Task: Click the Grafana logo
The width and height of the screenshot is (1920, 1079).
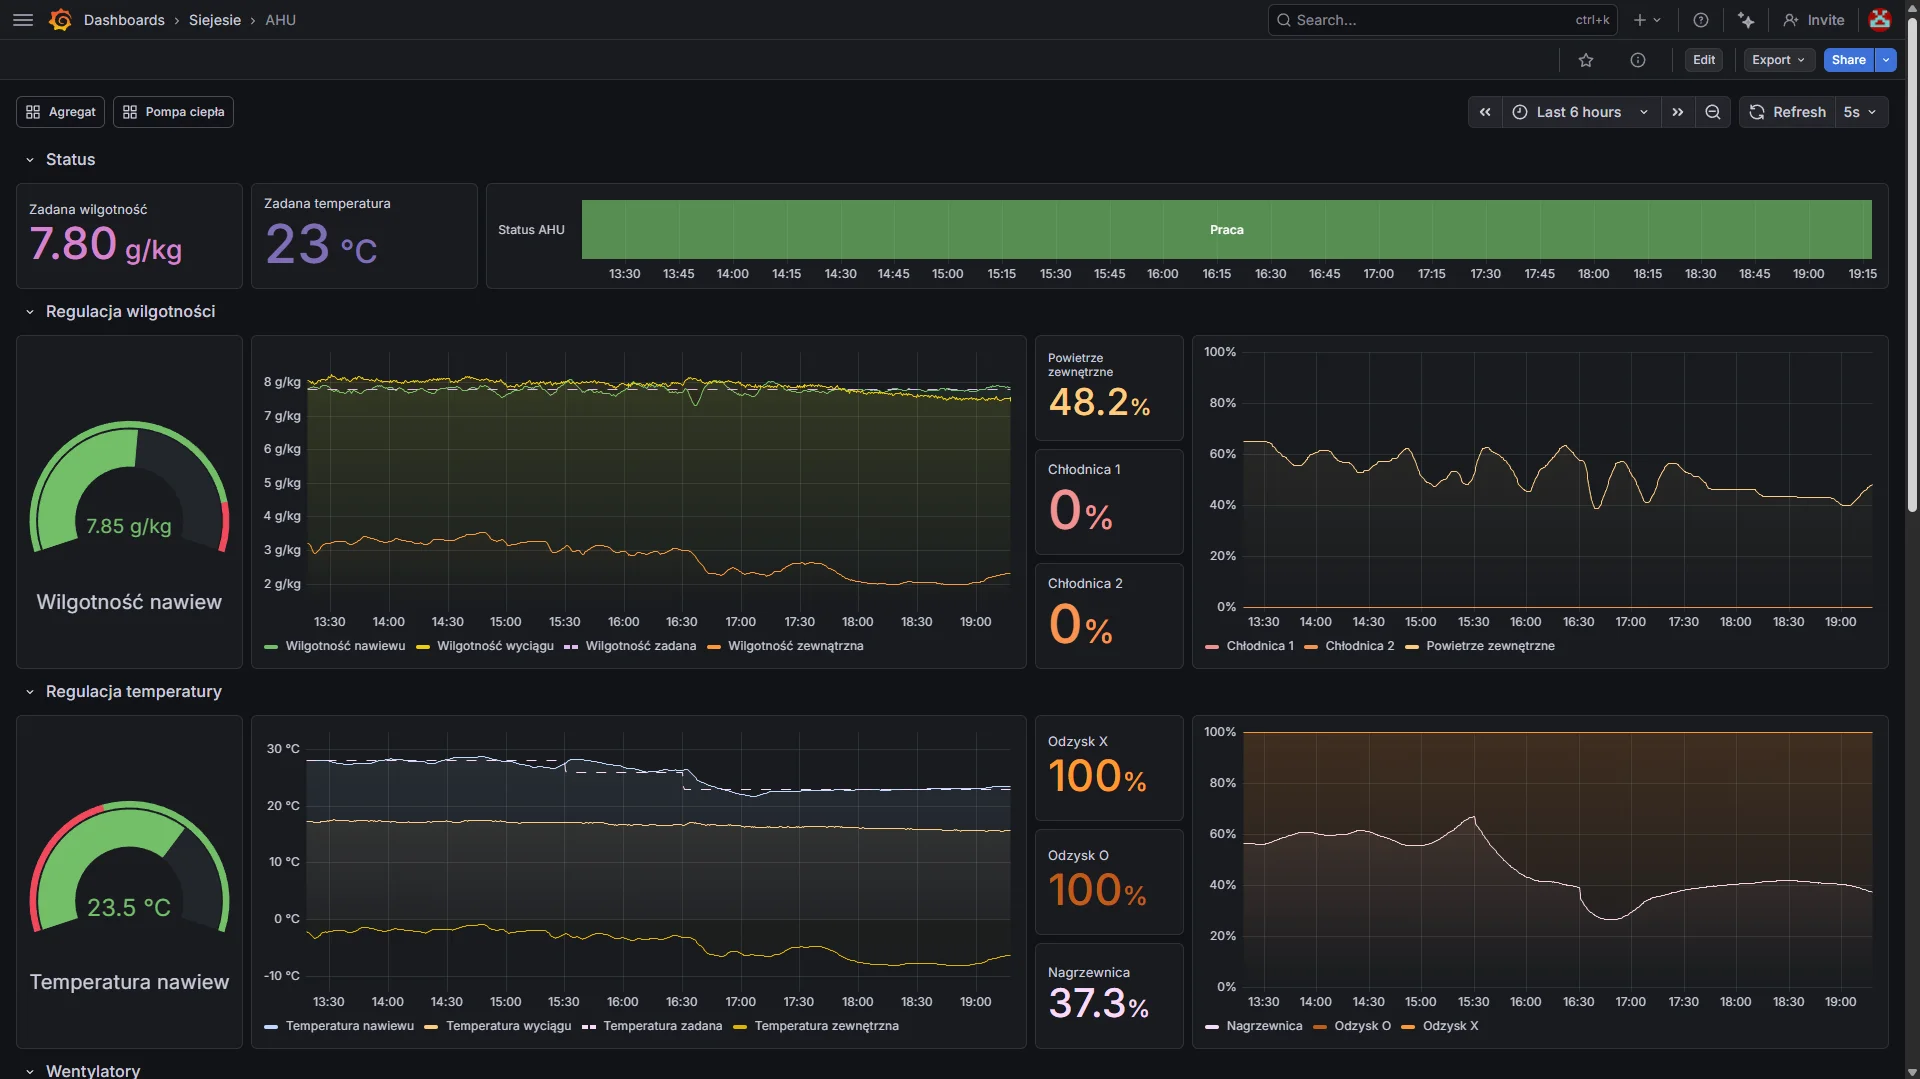Action: (x=59, y=20)
